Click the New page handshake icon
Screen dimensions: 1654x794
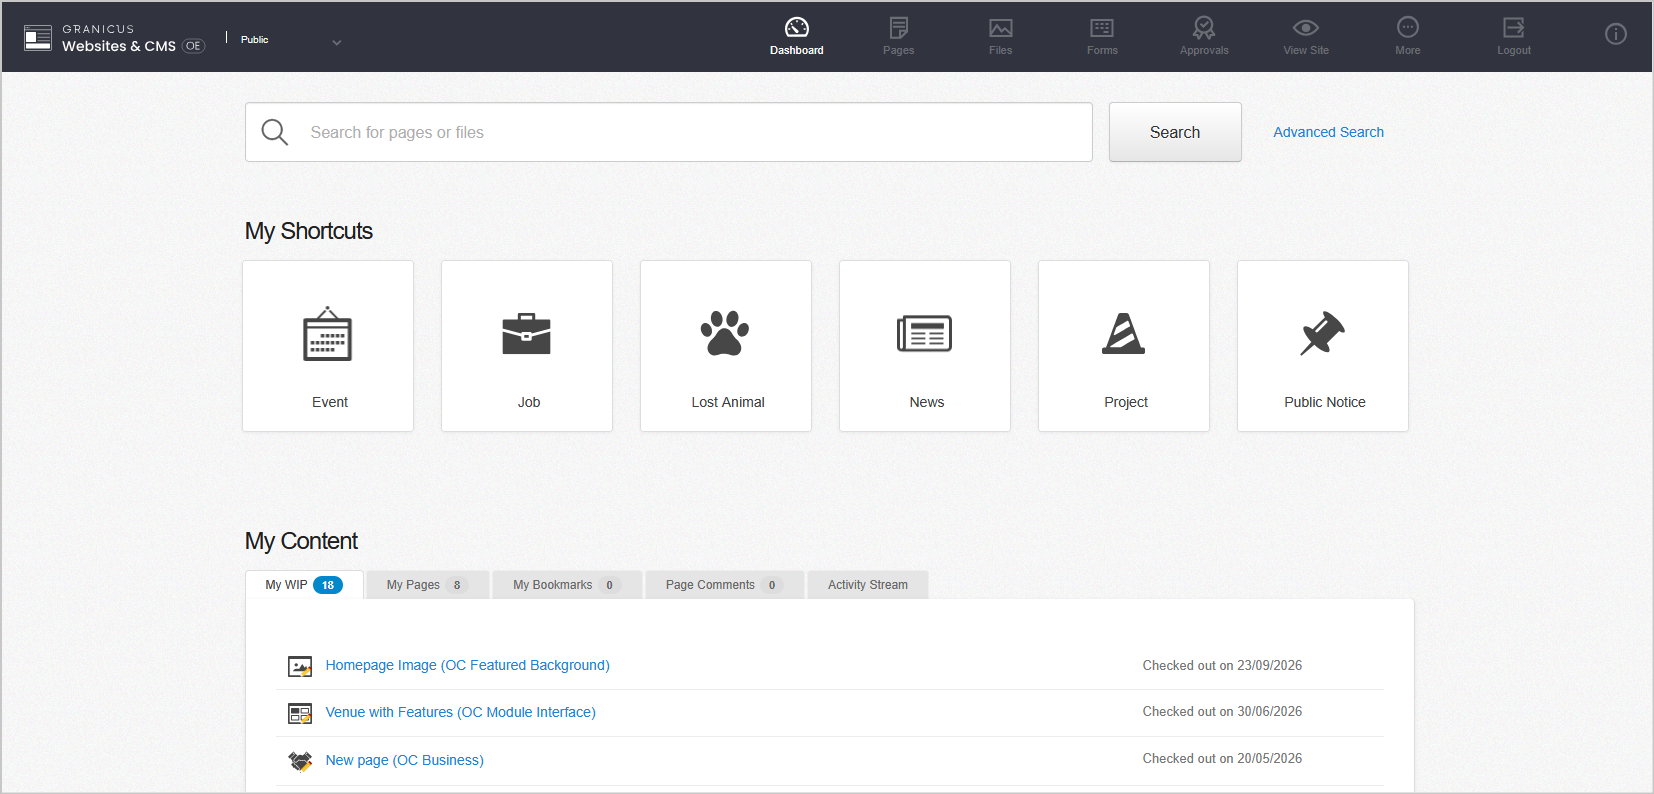[300, 761]
